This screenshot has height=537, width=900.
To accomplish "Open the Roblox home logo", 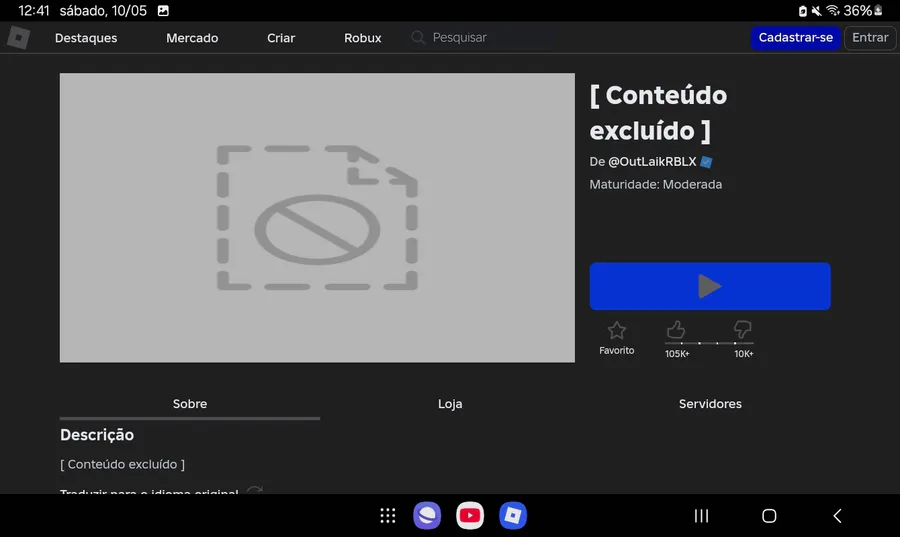I will point(18,38).
